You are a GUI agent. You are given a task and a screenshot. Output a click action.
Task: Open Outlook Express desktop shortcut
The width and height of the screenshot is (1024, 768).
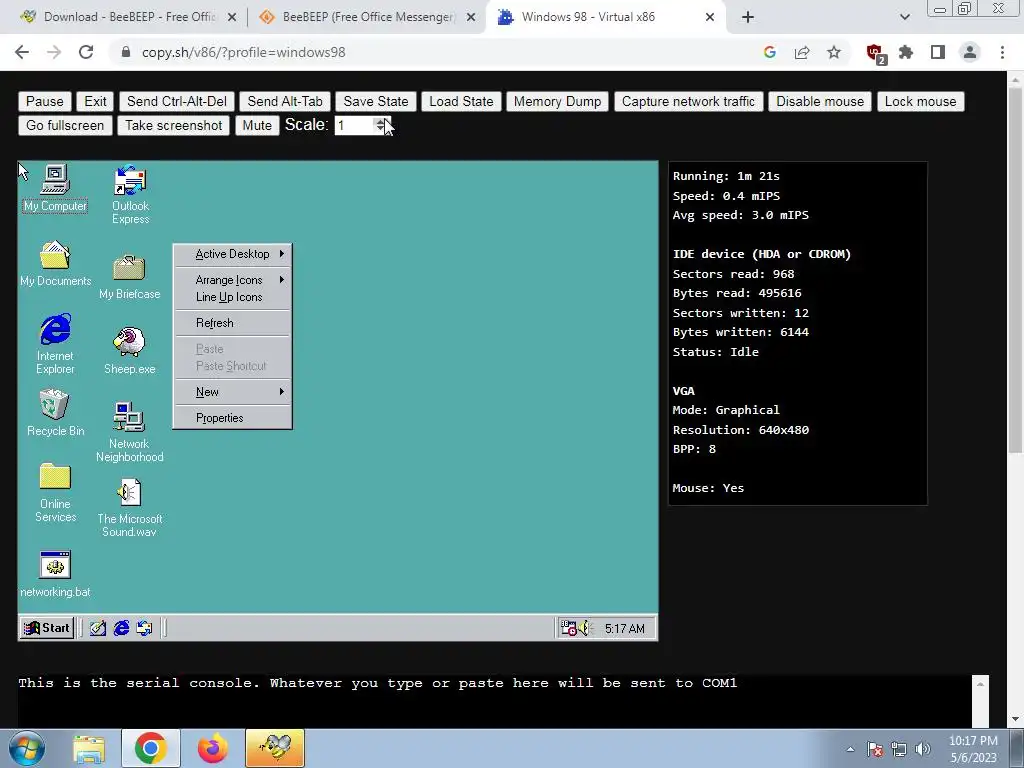pos(130,195)
